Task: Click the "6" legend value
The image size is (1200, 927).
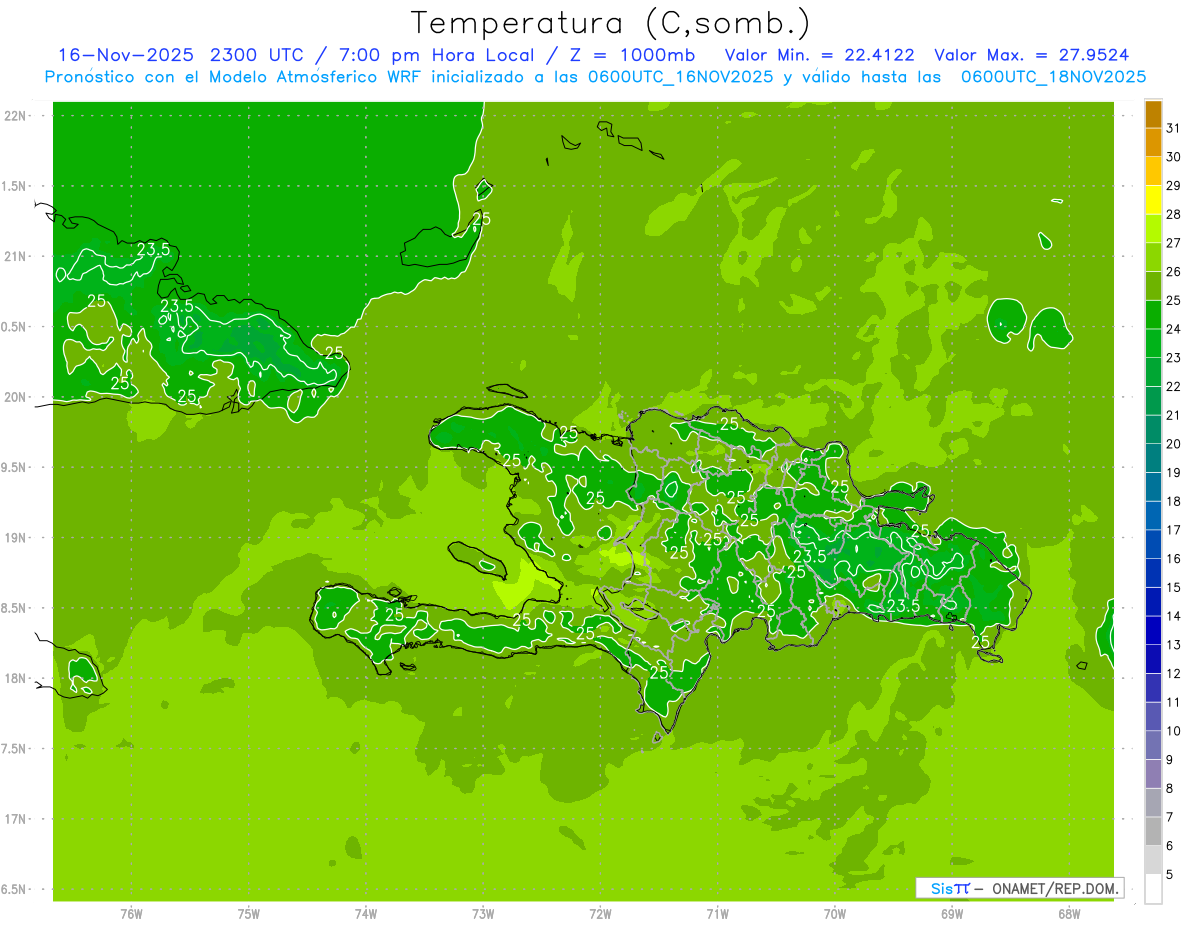Action: pyautogui.click(x=1170, y=846)
